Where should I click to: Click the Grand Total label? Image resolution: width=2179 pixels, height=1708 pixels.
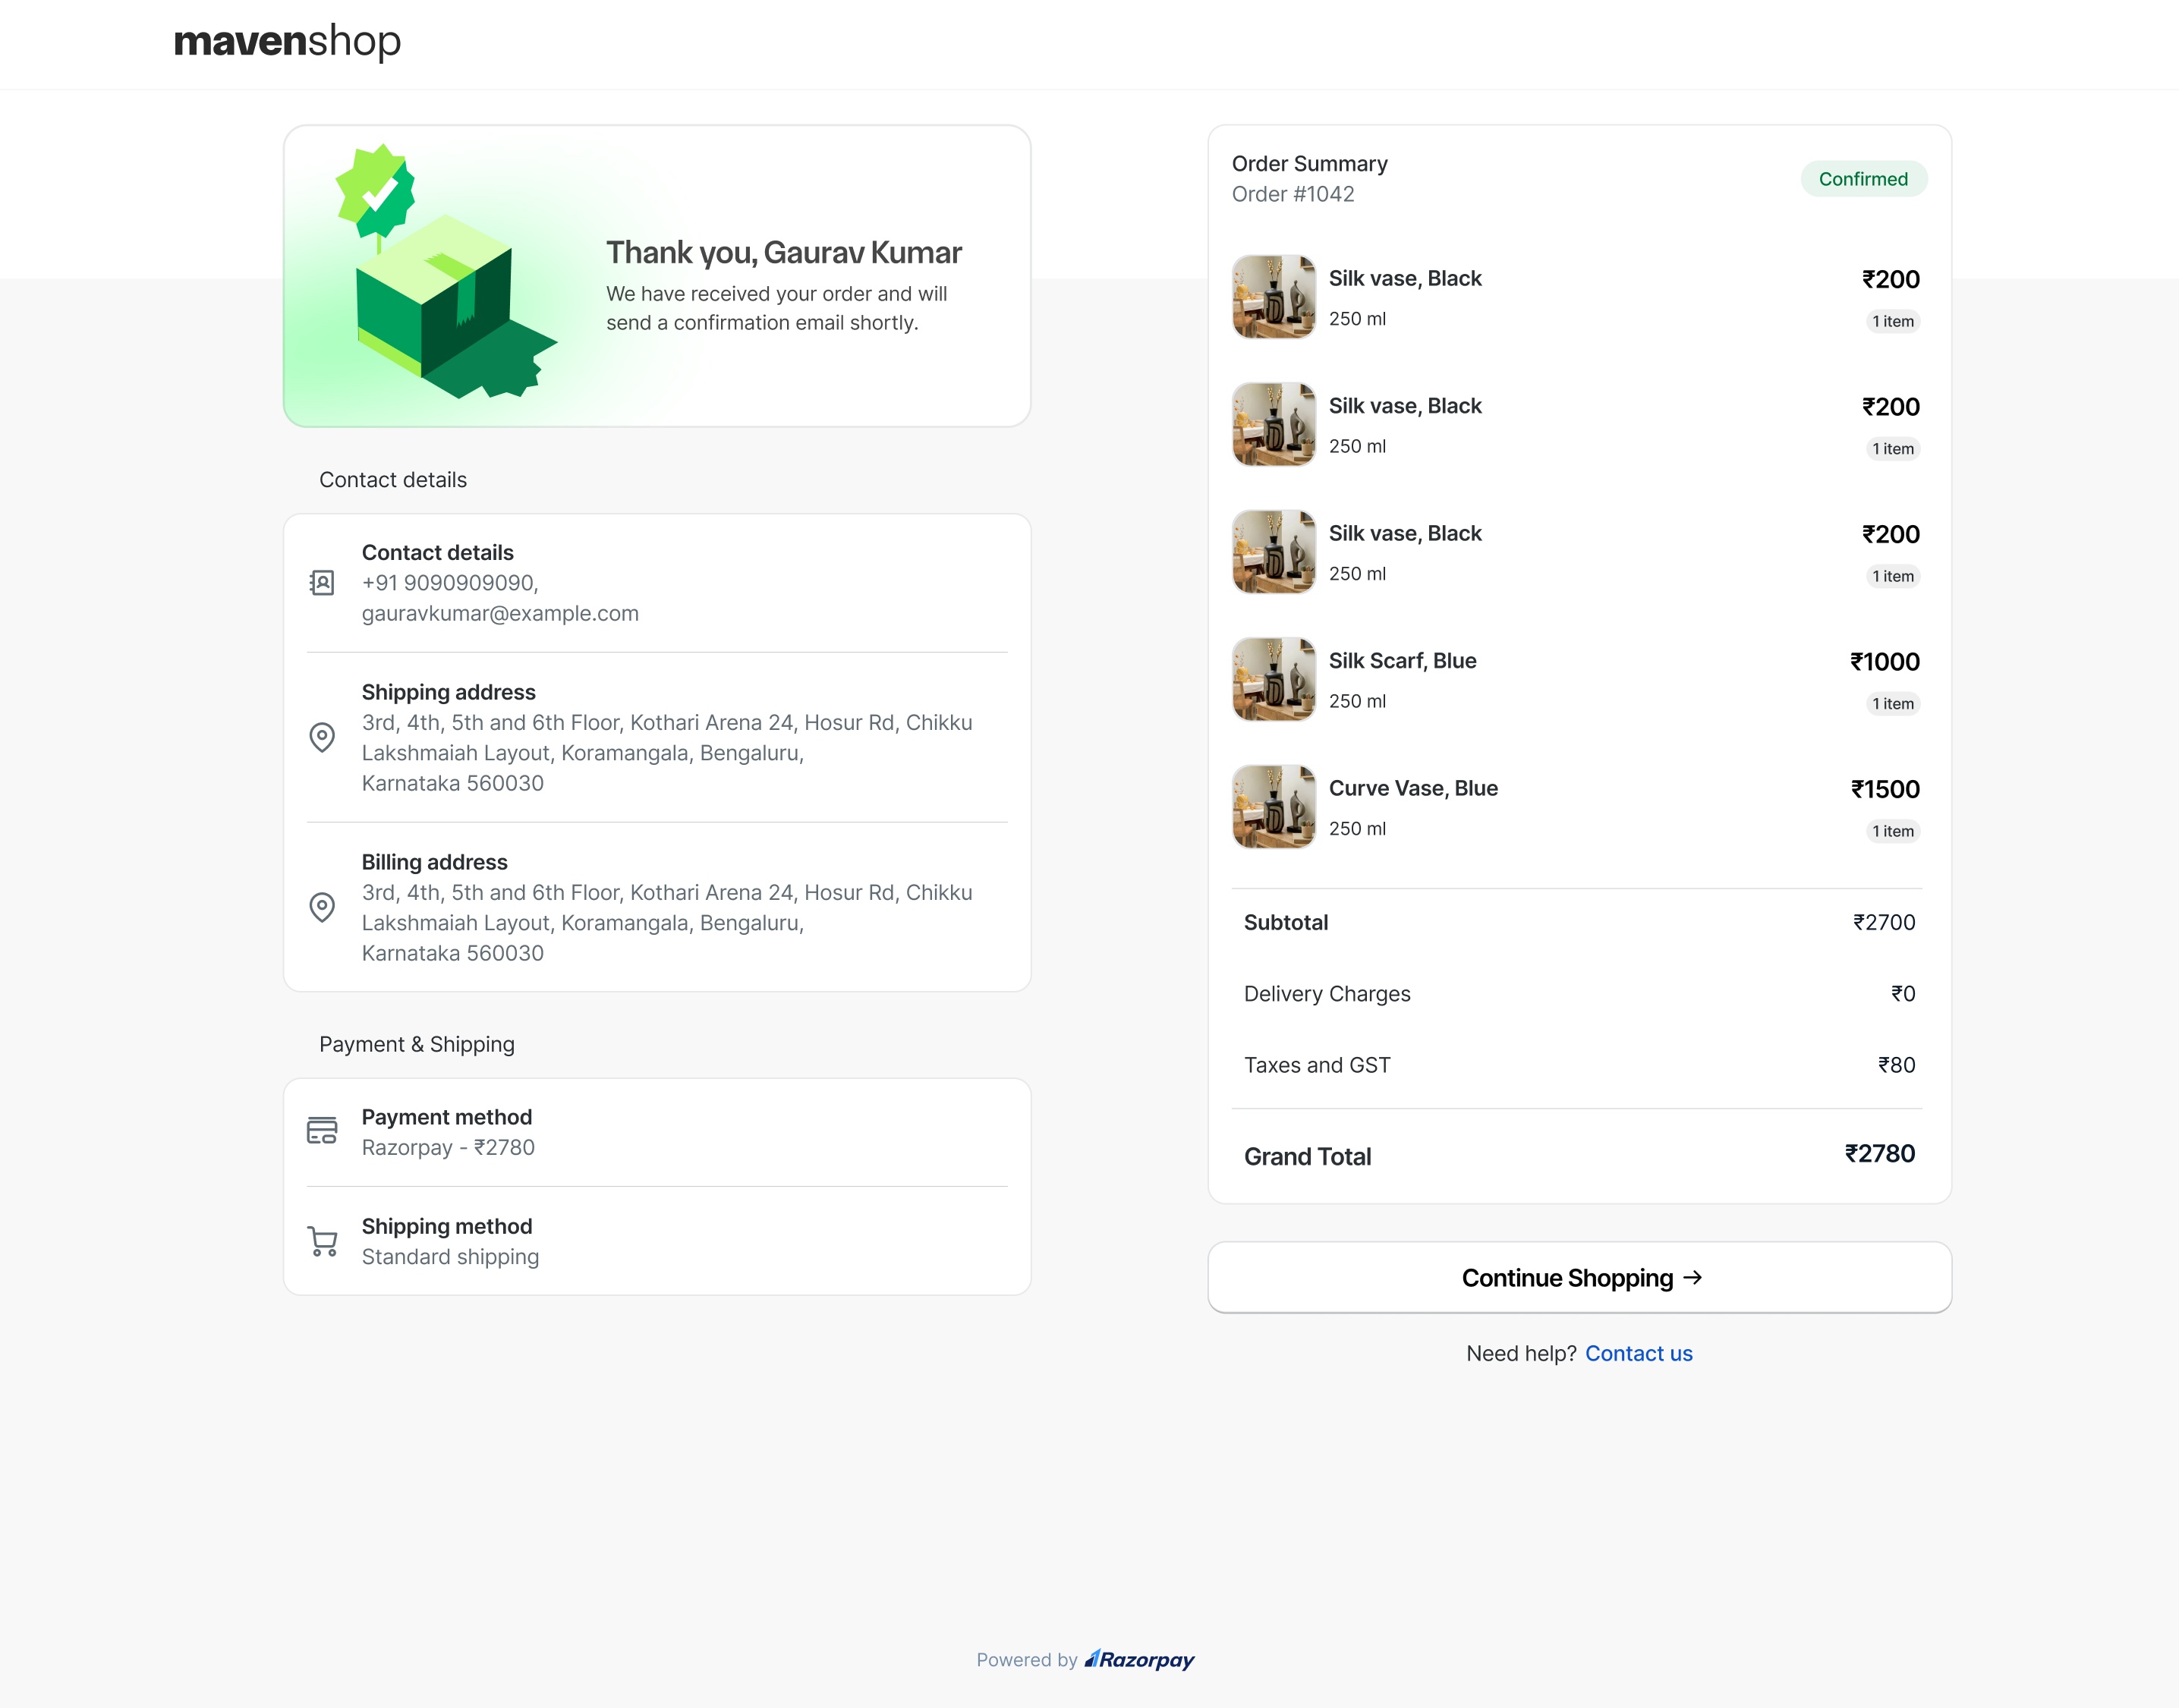tap(1307, 1156)
